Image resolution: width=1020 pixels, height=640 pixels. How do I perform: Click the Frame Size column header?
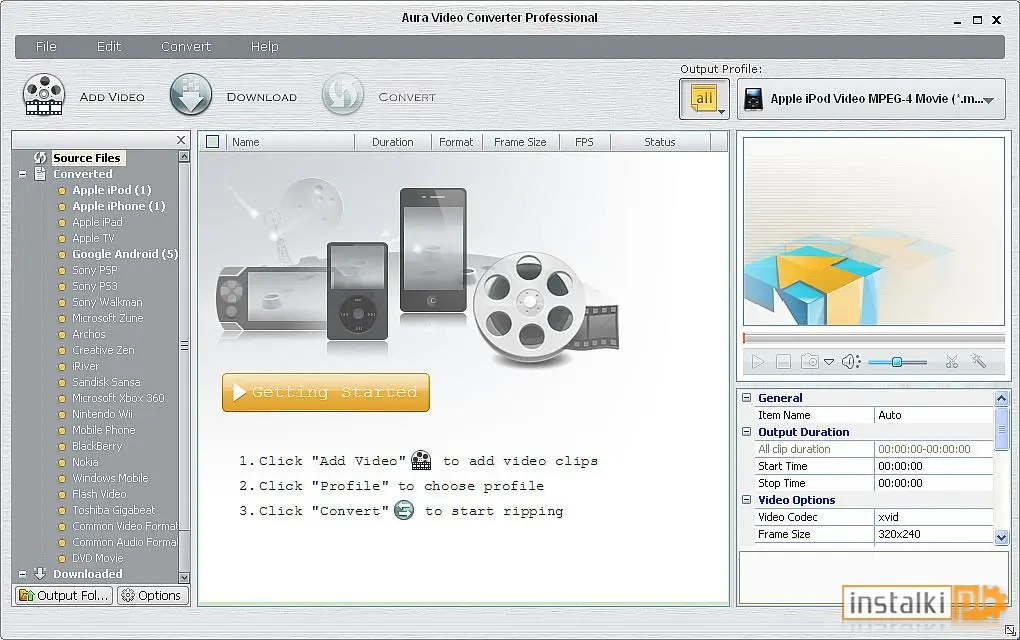tap(520, 142)
